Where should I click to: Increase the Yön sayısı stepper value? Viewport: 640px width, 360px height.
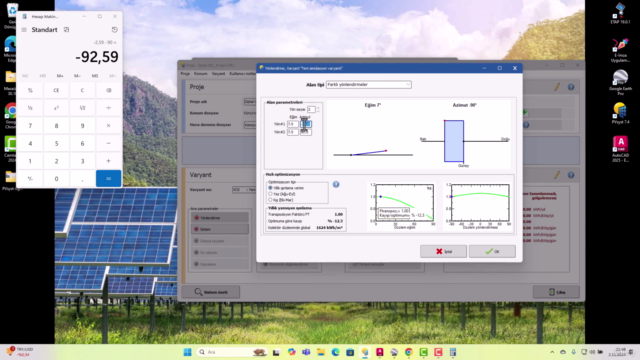click(x=318, y=108)
